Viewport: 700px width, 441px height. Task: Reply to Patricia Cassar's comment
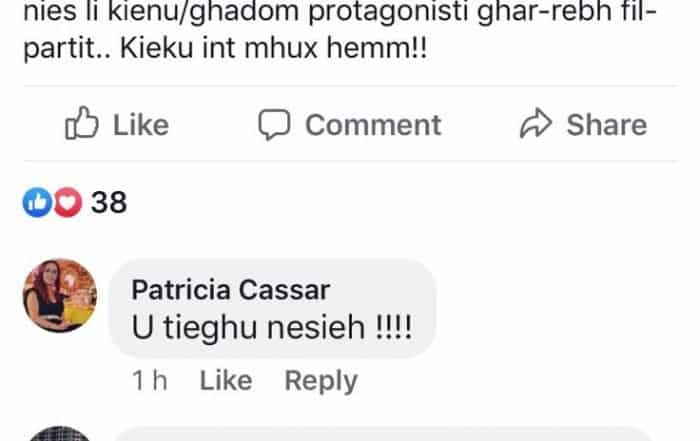coord(321,382)
